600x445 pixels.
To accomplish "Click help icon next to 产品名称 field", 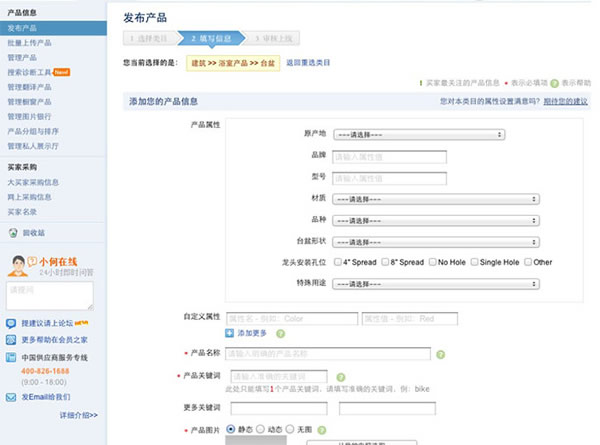I will (x=441, y=354).
